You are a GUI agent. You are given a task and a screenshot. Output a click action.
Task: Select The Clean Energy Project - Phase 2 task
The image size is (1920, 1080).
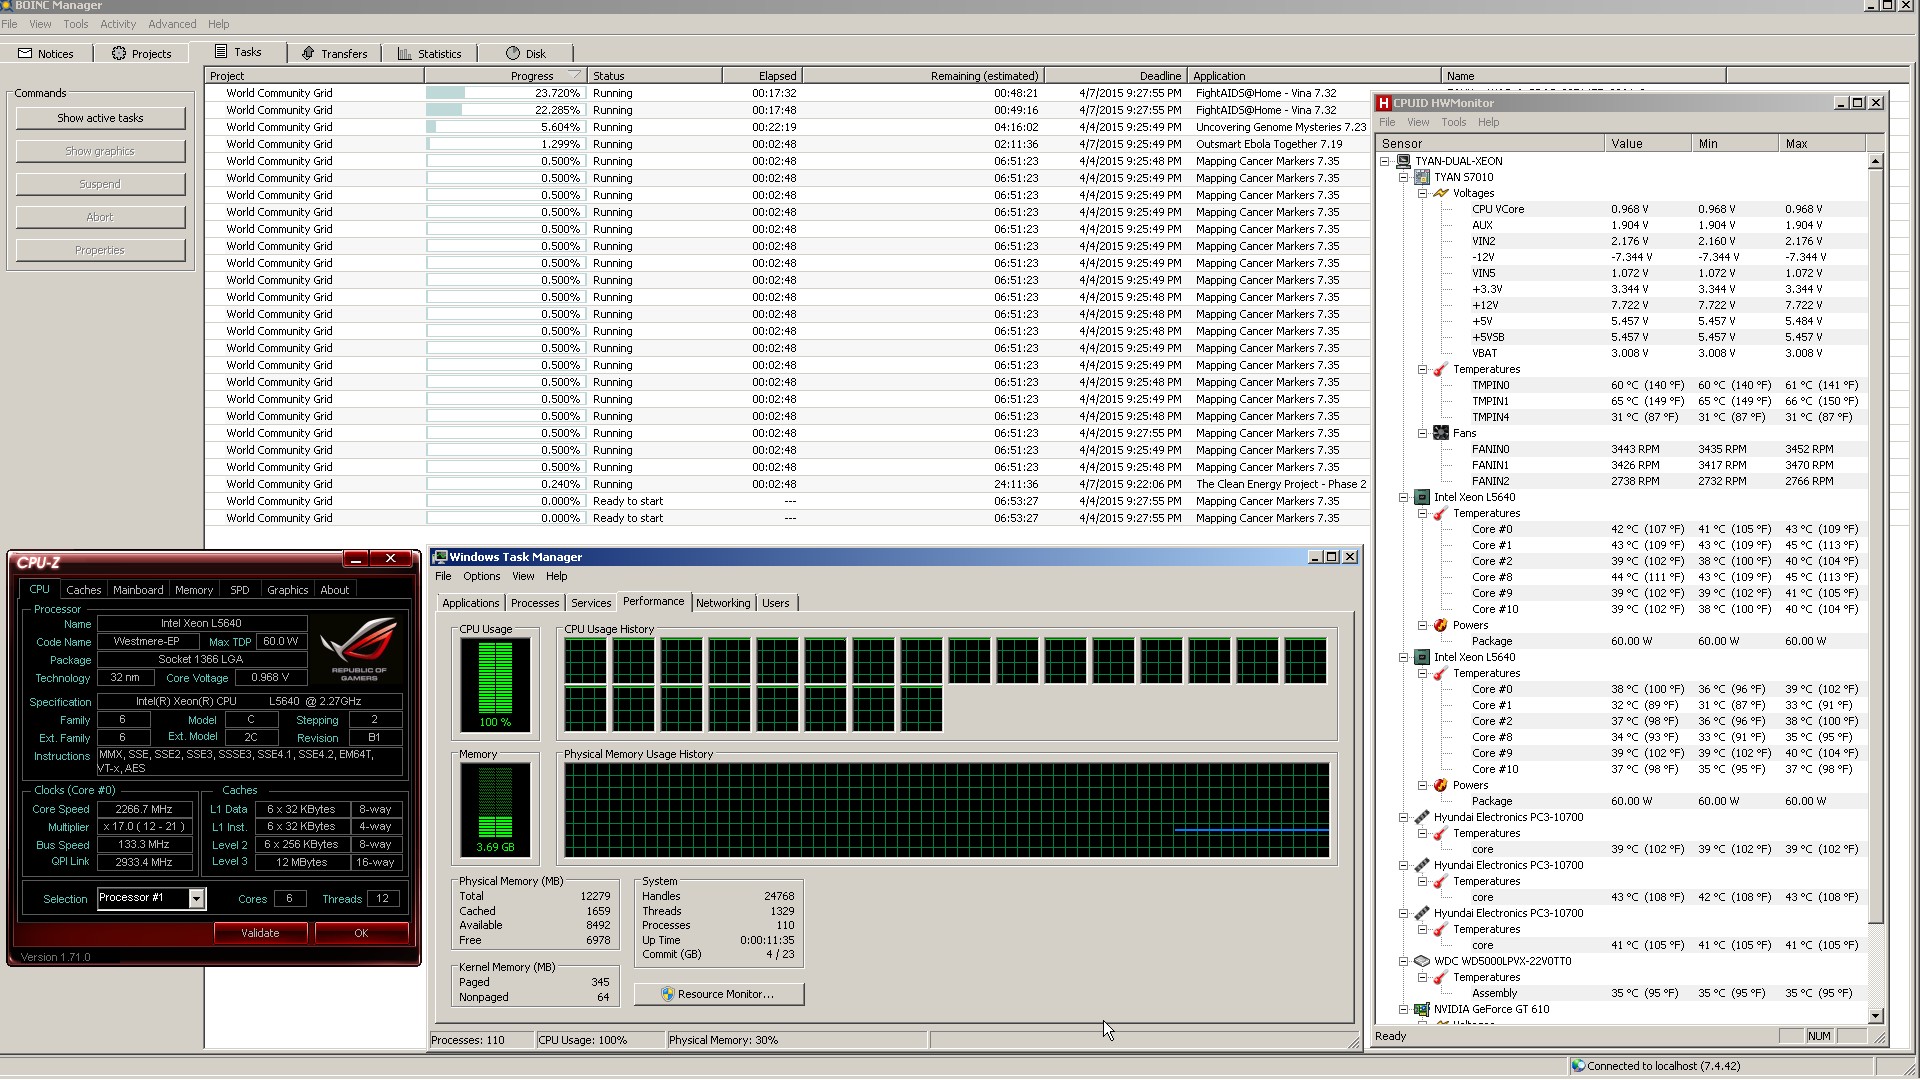click(787, 484)
